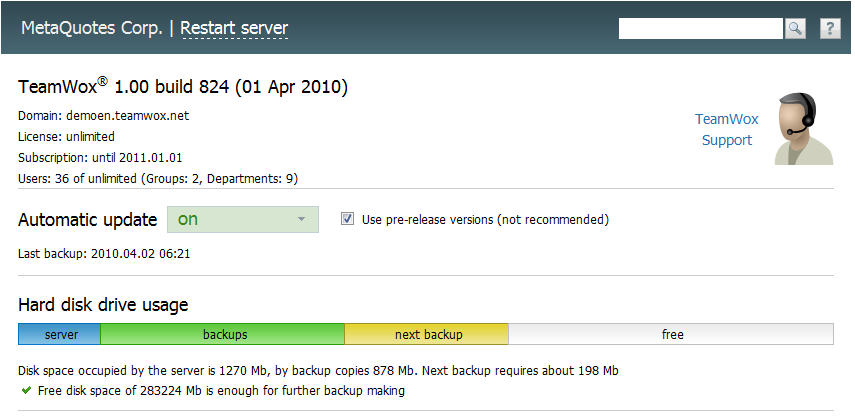Toggle Use pre-release versions checkbox
This screenshot has width=855, height=418.
(x=347, y=219)
